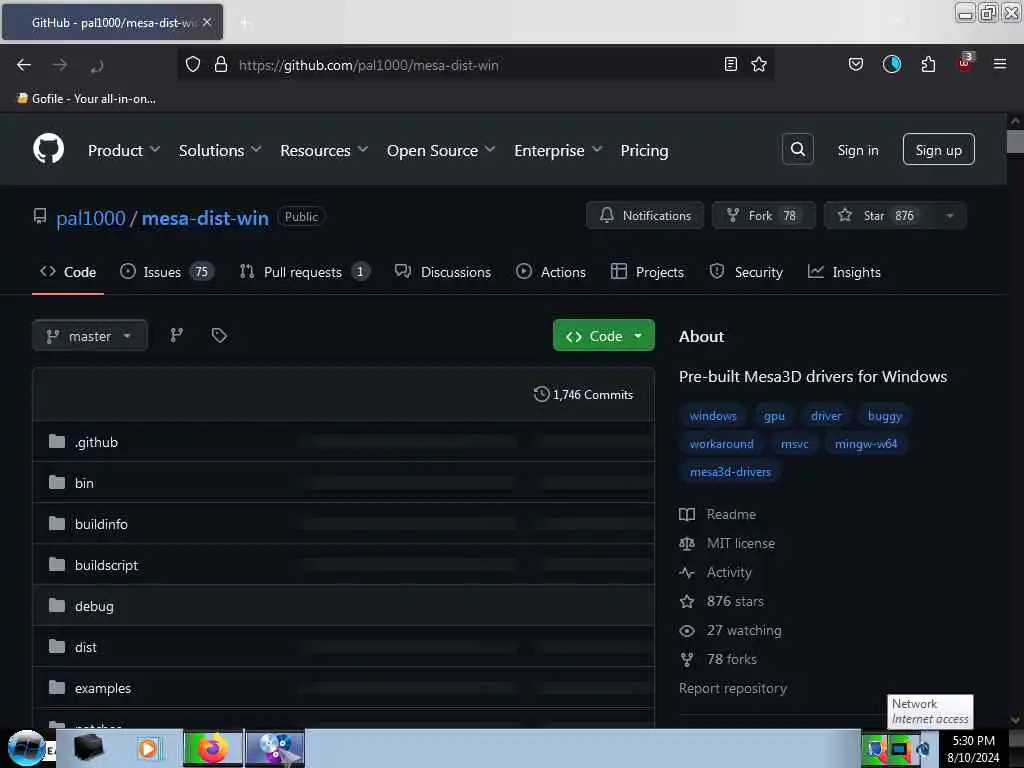Expand the Product menu
Viewport: 1024px width, 768px height.
tap(123, 150)
